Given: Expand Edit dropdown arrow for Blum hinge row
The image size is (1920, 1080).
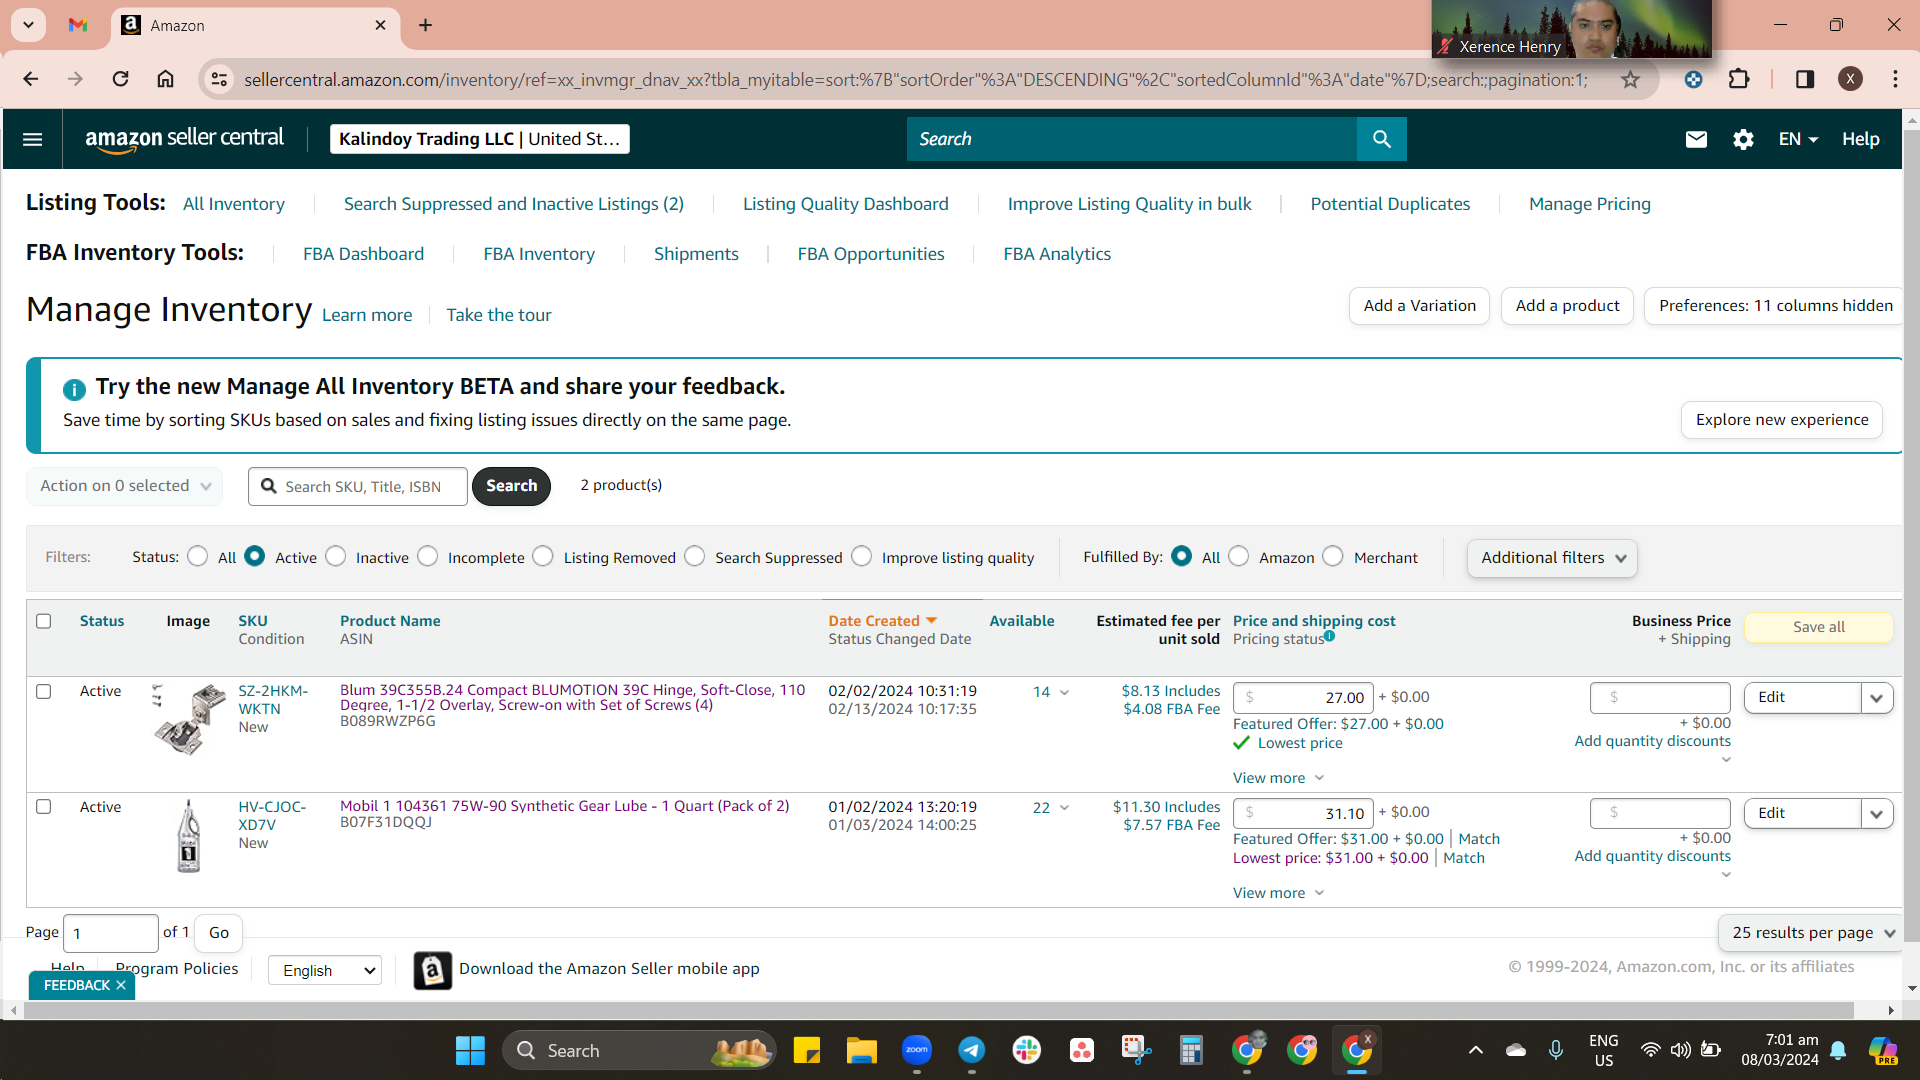Looking at the screenshot, I should pyautogui.click(x=1877, y=698).
